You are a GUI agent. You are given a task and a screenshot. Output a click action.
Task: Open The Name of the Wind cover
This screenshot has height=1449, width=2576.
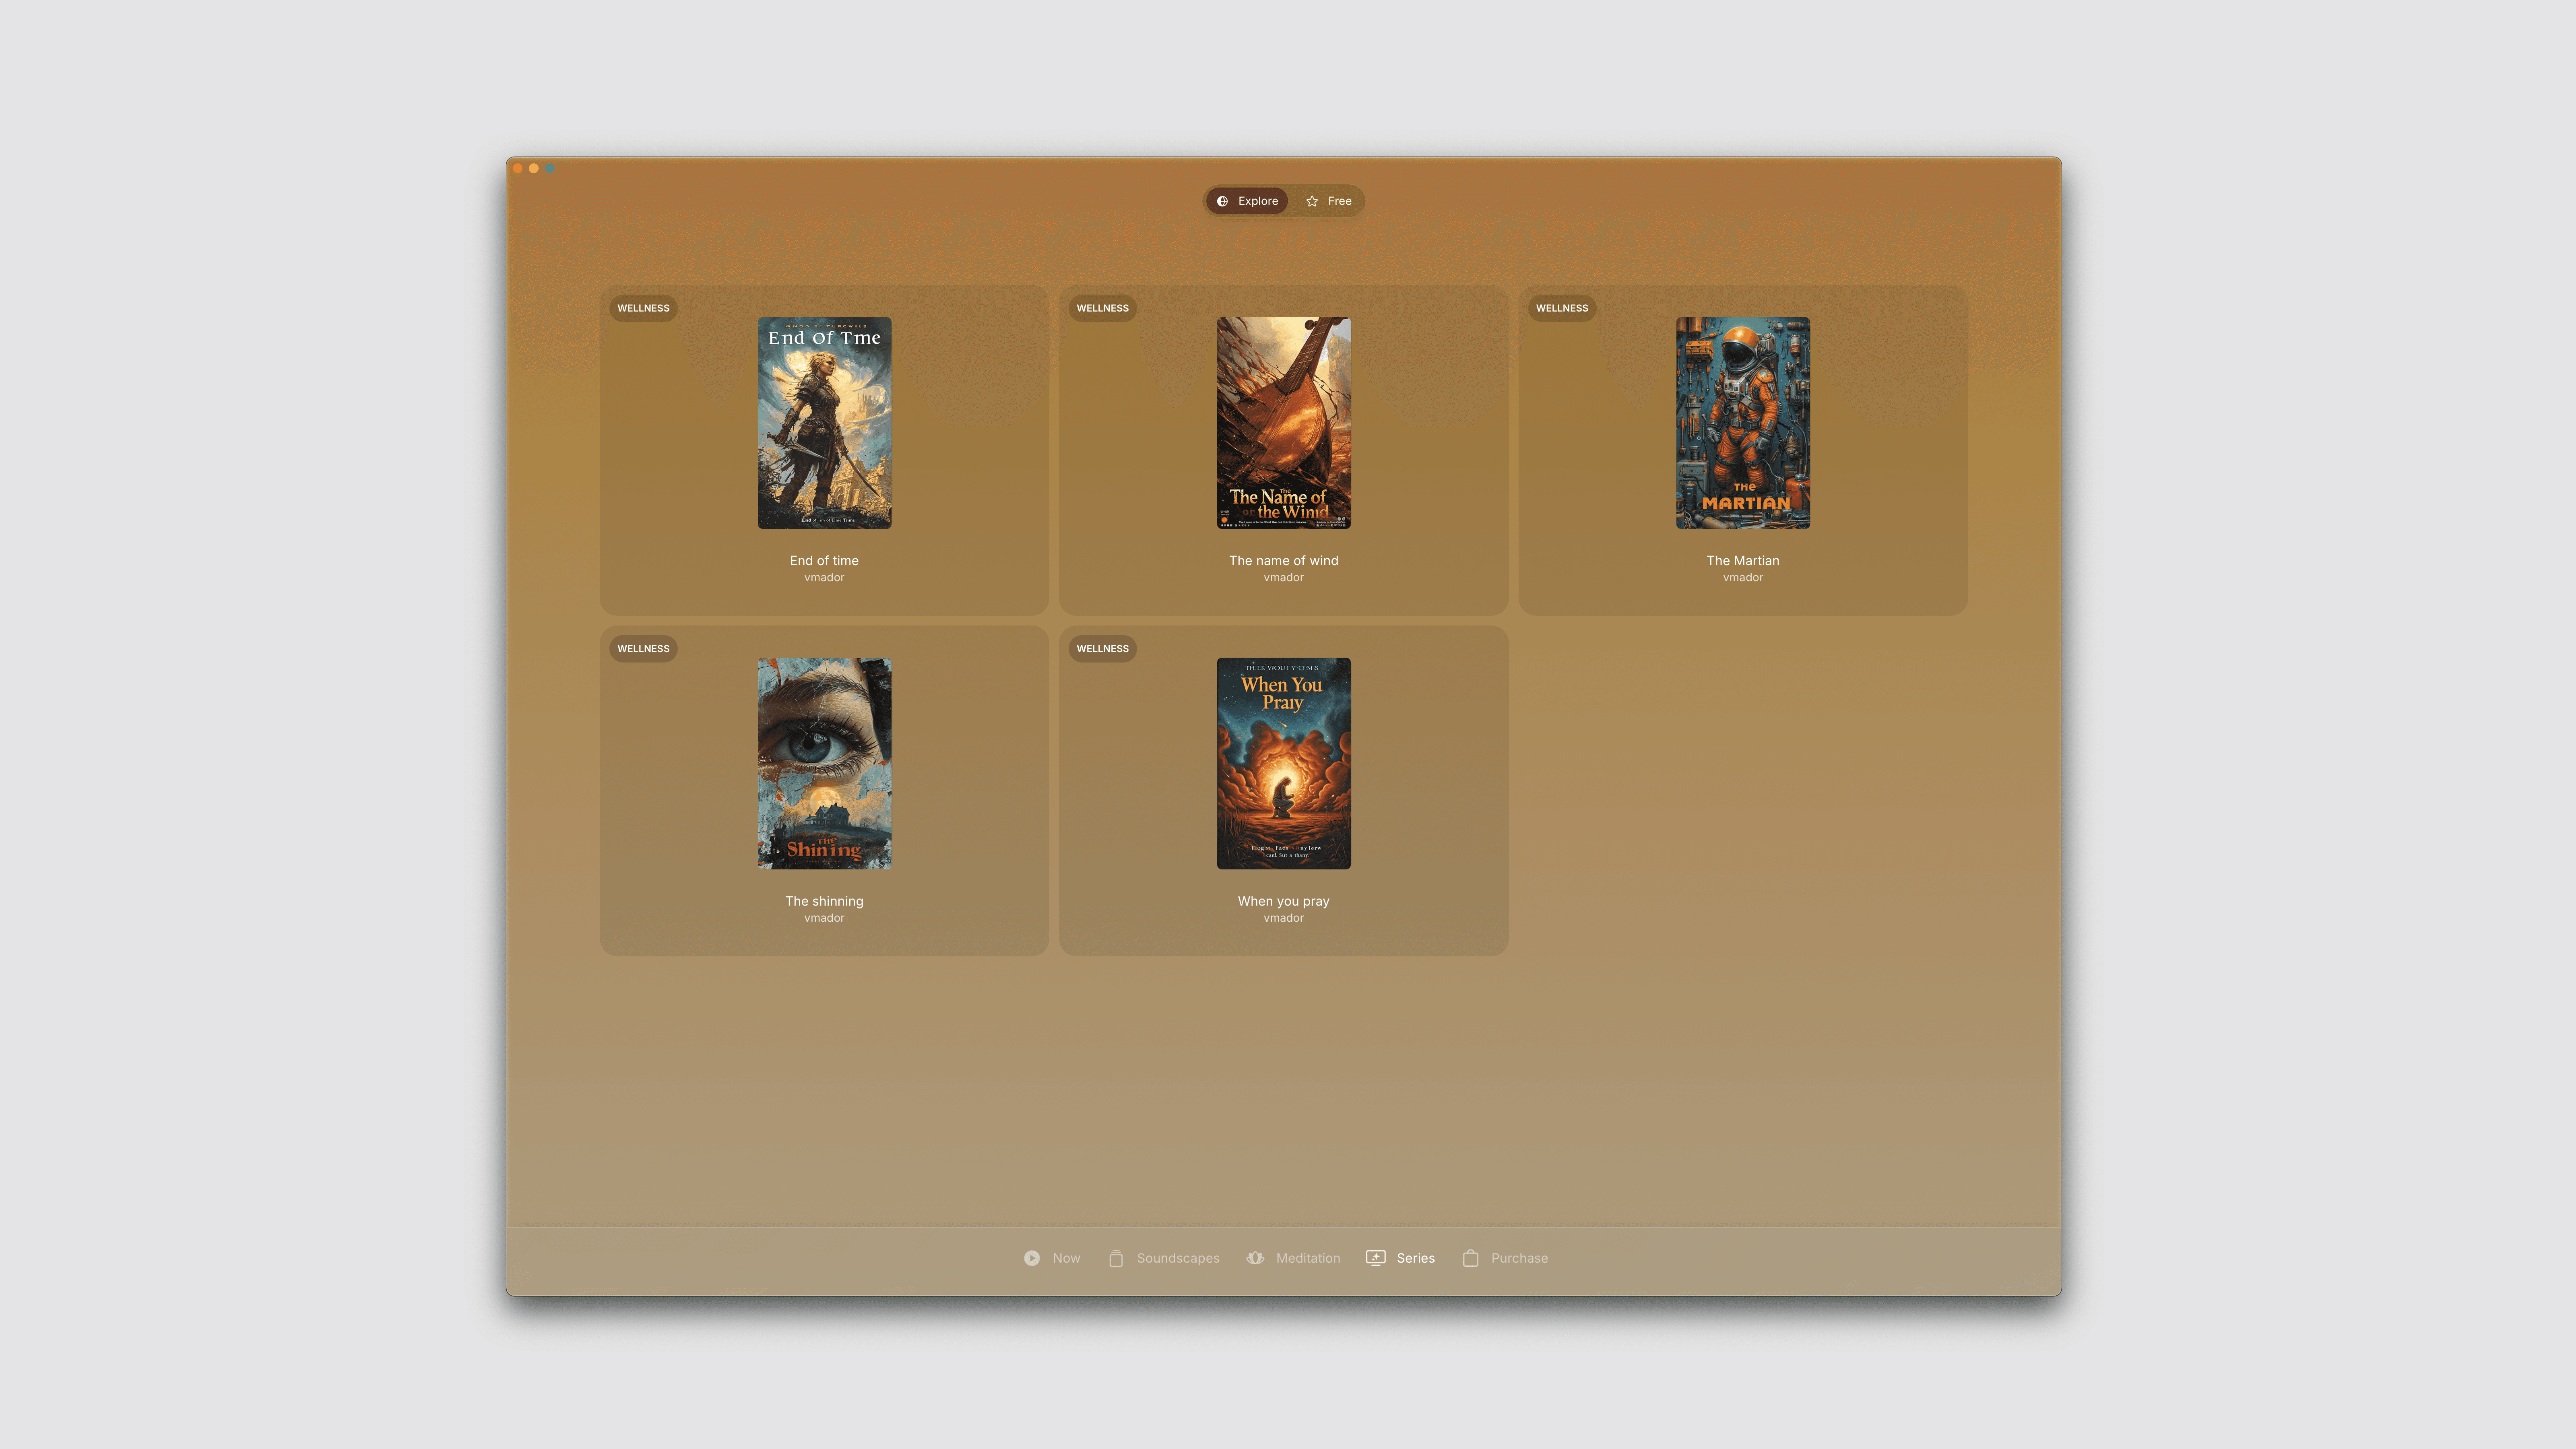click(1283, 423)
